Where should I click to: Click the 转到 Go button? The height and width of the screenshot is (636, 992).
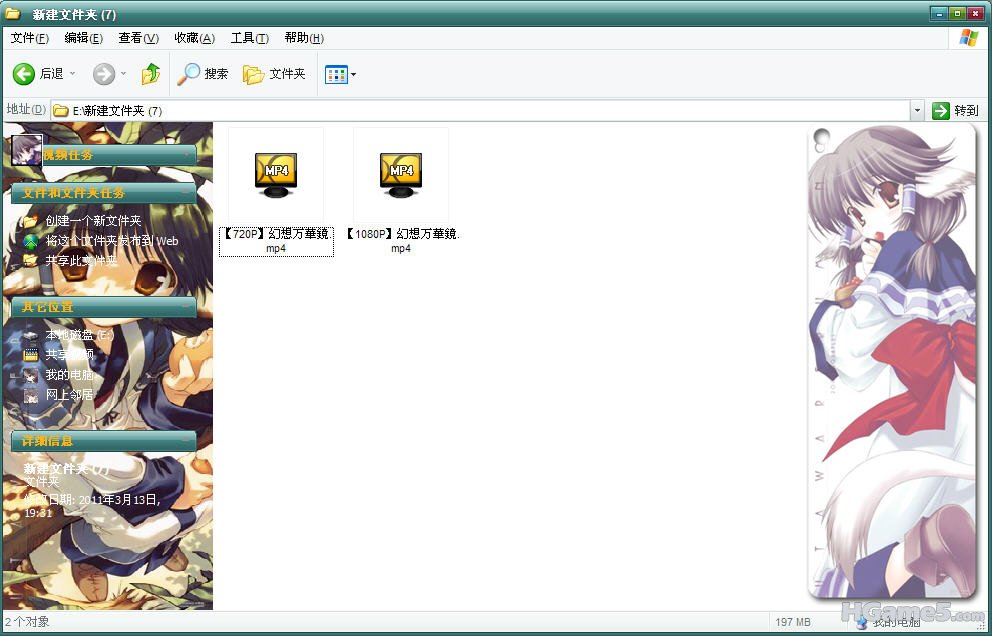coord(956,110)
